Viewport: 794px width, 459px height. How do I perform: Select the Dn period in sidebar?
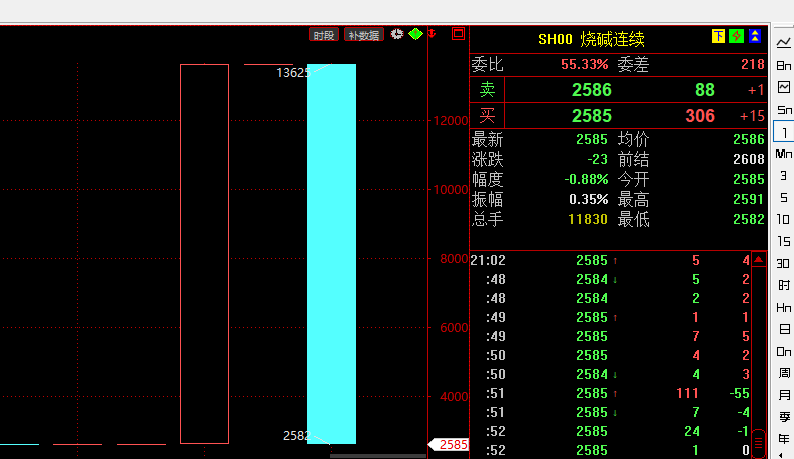pos(784,352)
